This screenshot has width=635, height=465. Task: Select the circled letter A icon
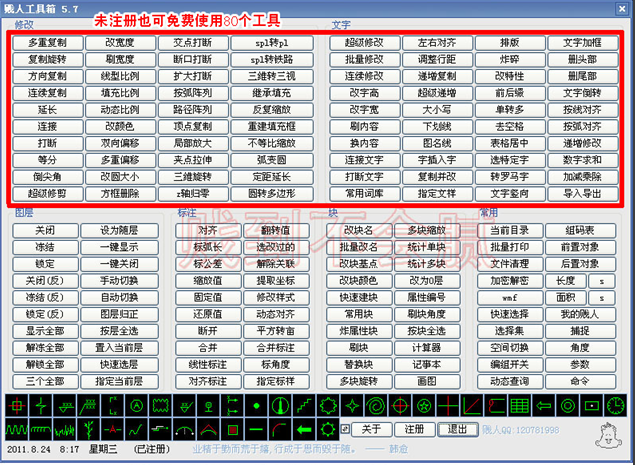[x=136, y=405]
